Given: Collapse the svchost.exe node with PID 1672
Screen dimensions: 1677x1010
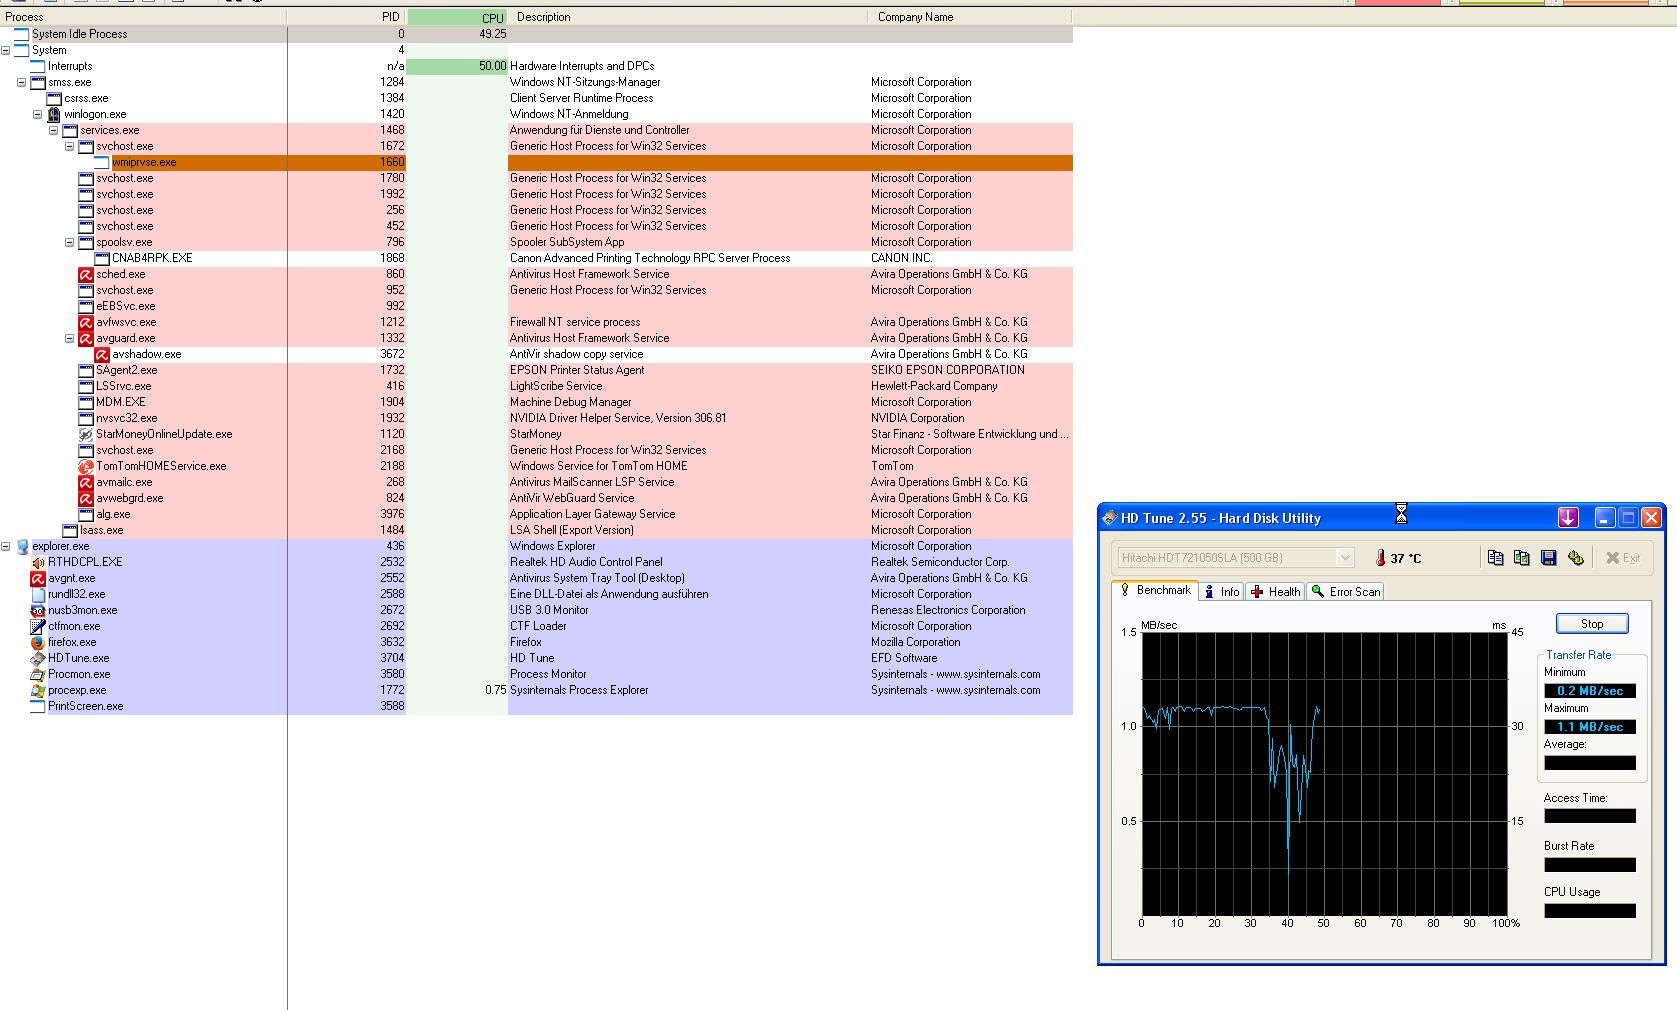Looking at the screenshot, I should click(70, 146).
